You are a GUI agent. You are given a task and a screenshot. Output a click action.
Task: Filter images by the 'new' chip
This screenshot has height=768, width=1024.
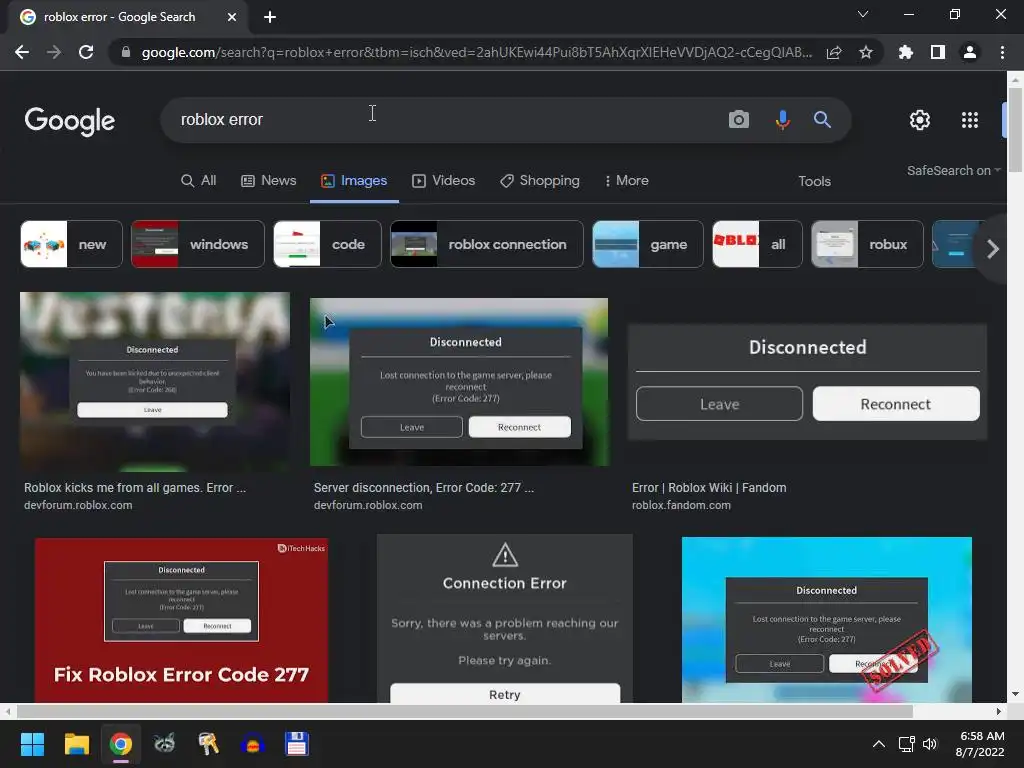pos(71,244)
